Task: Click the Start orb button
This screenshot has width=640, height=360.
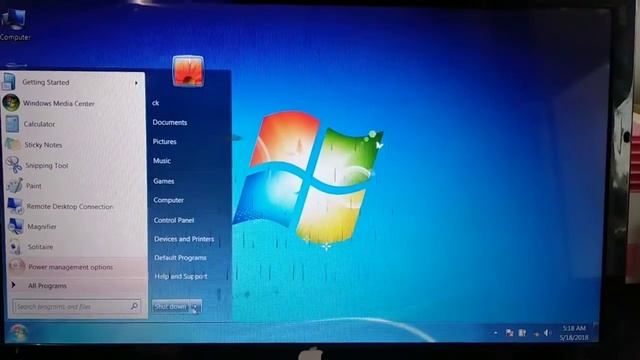Action: (x=18, y=333)
